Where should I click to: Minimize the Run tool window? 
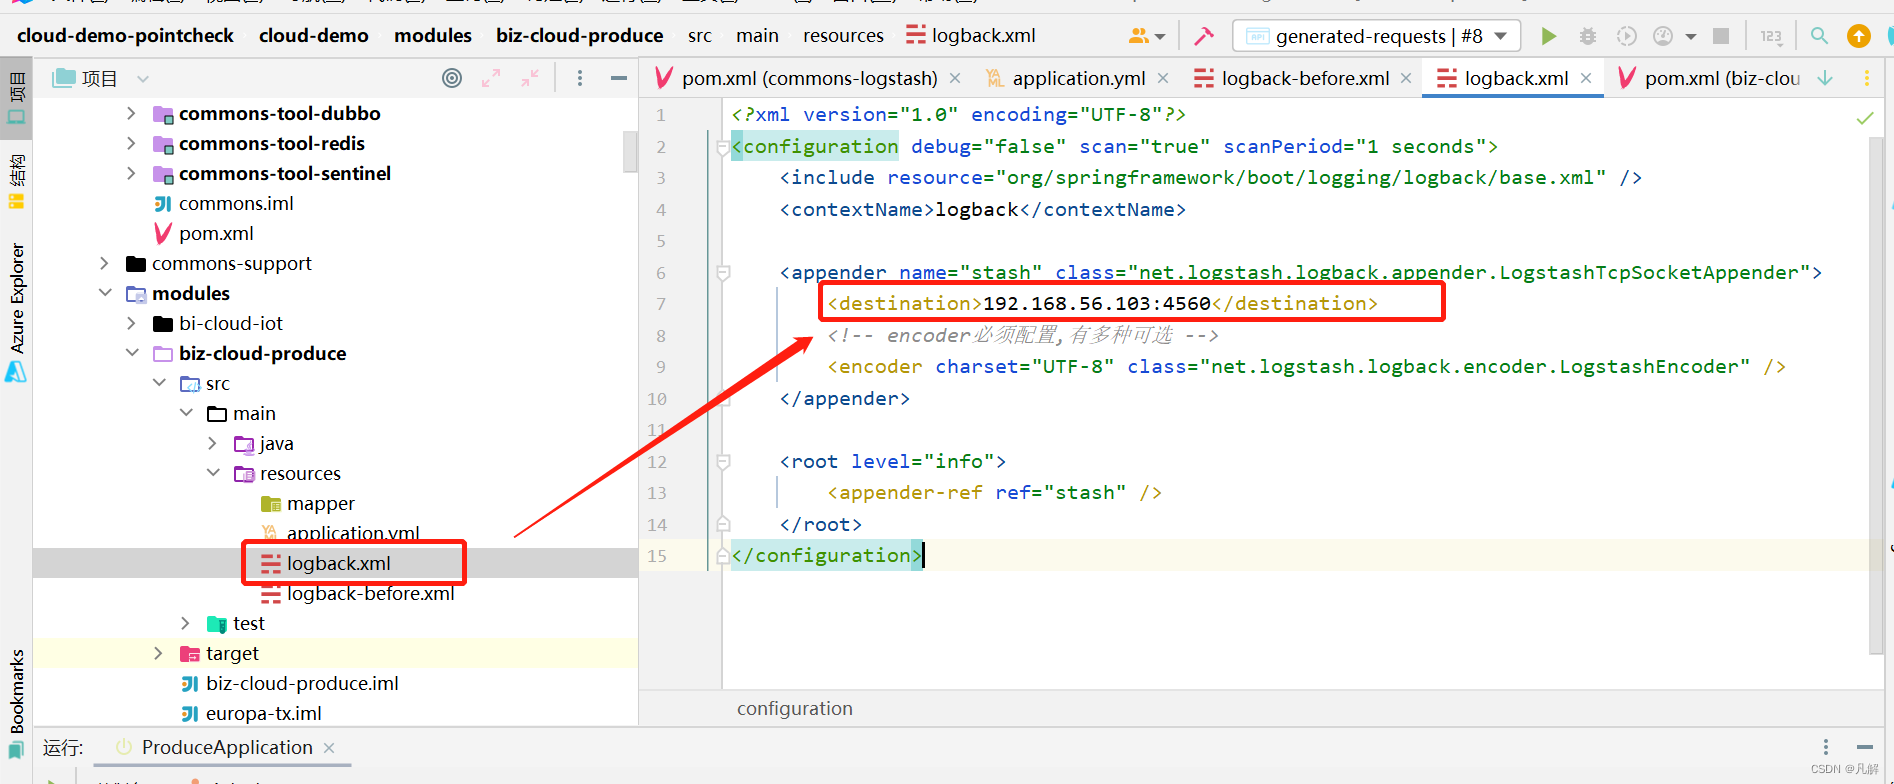[1865, 747]
